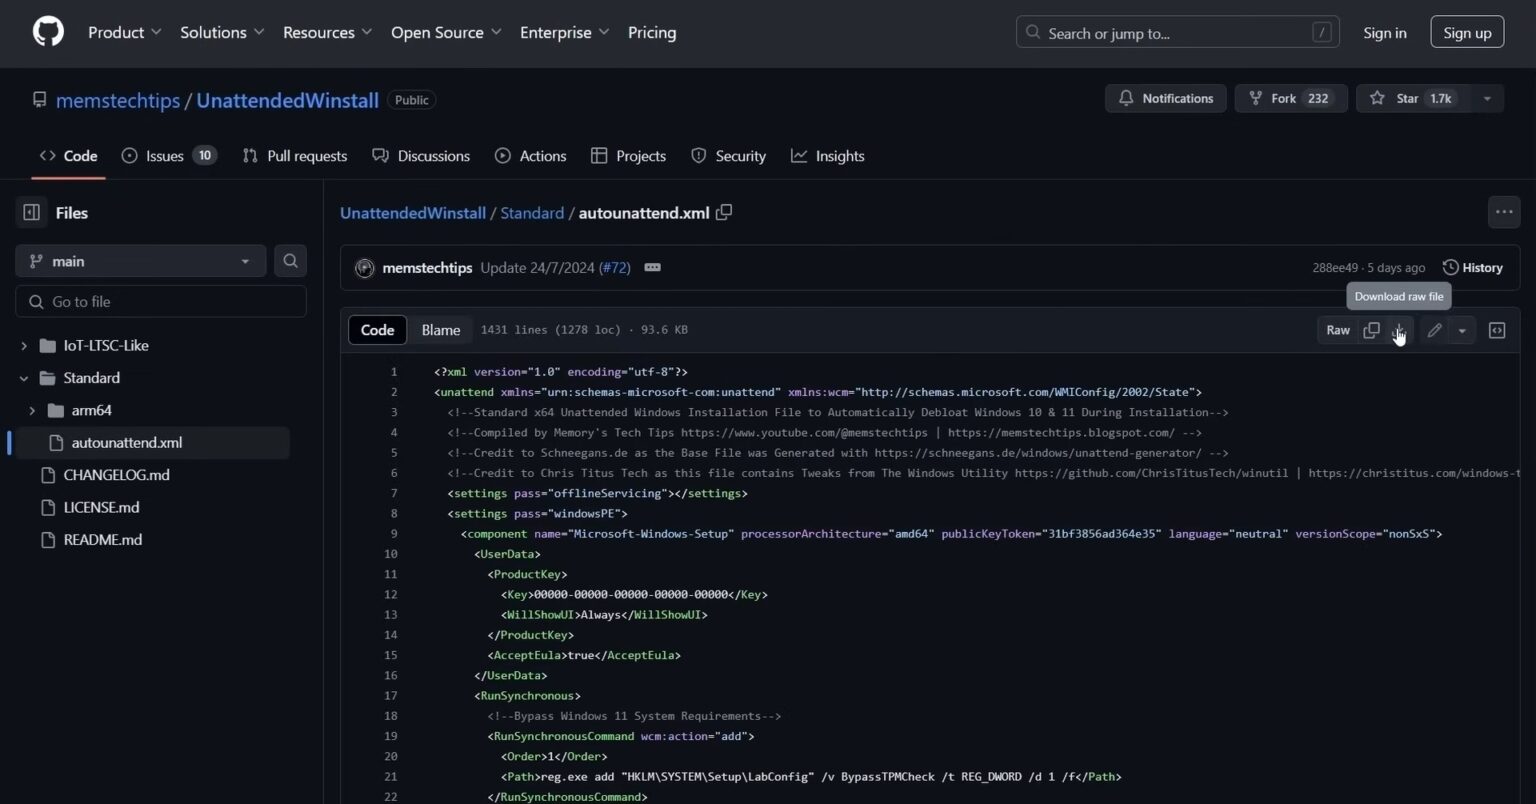Click the Go to file input
This screenshot has width=1536, height=804.
click(x=160, y=301)
